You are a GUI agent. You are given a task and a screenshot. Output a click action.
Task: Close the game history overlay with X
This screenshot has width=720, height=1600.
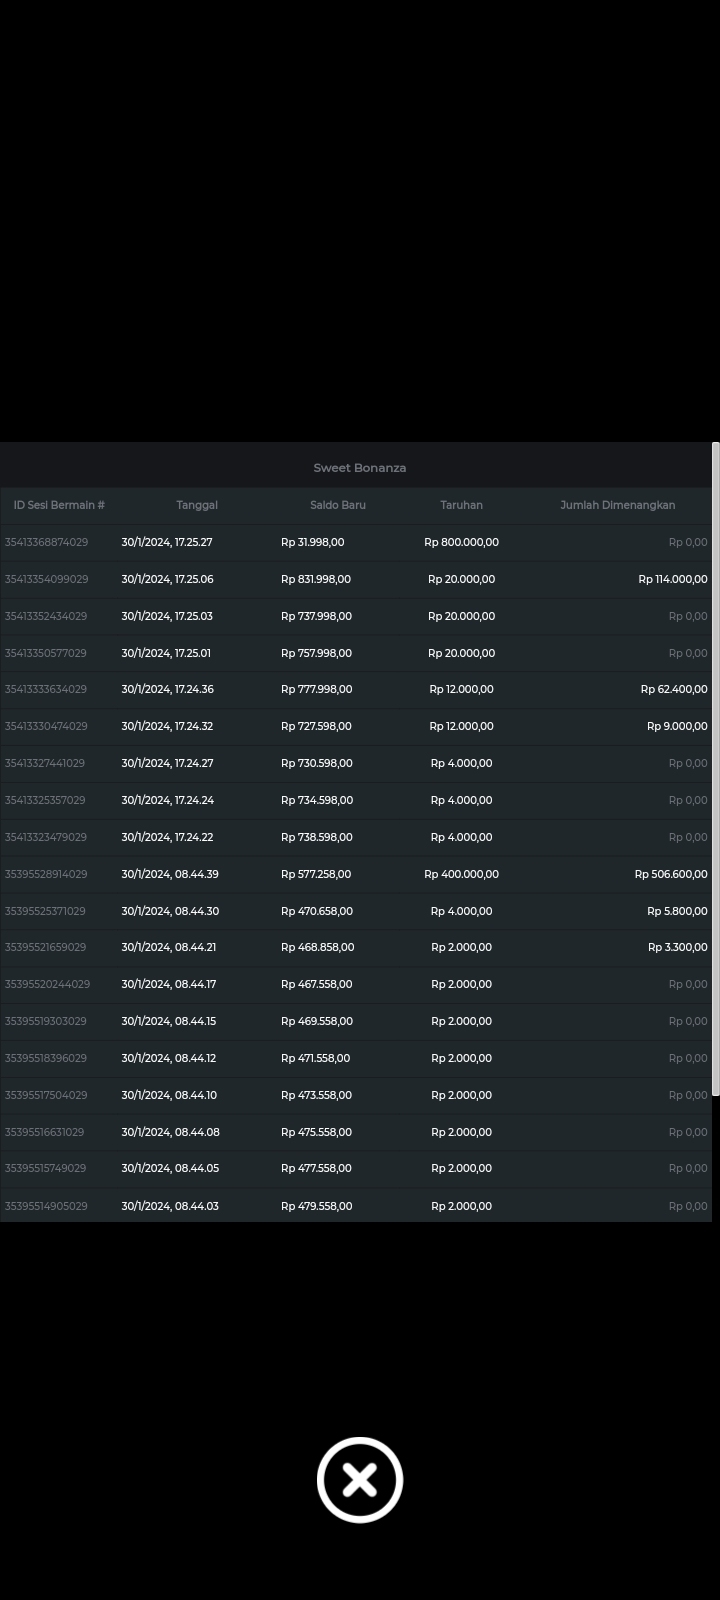360,1480
